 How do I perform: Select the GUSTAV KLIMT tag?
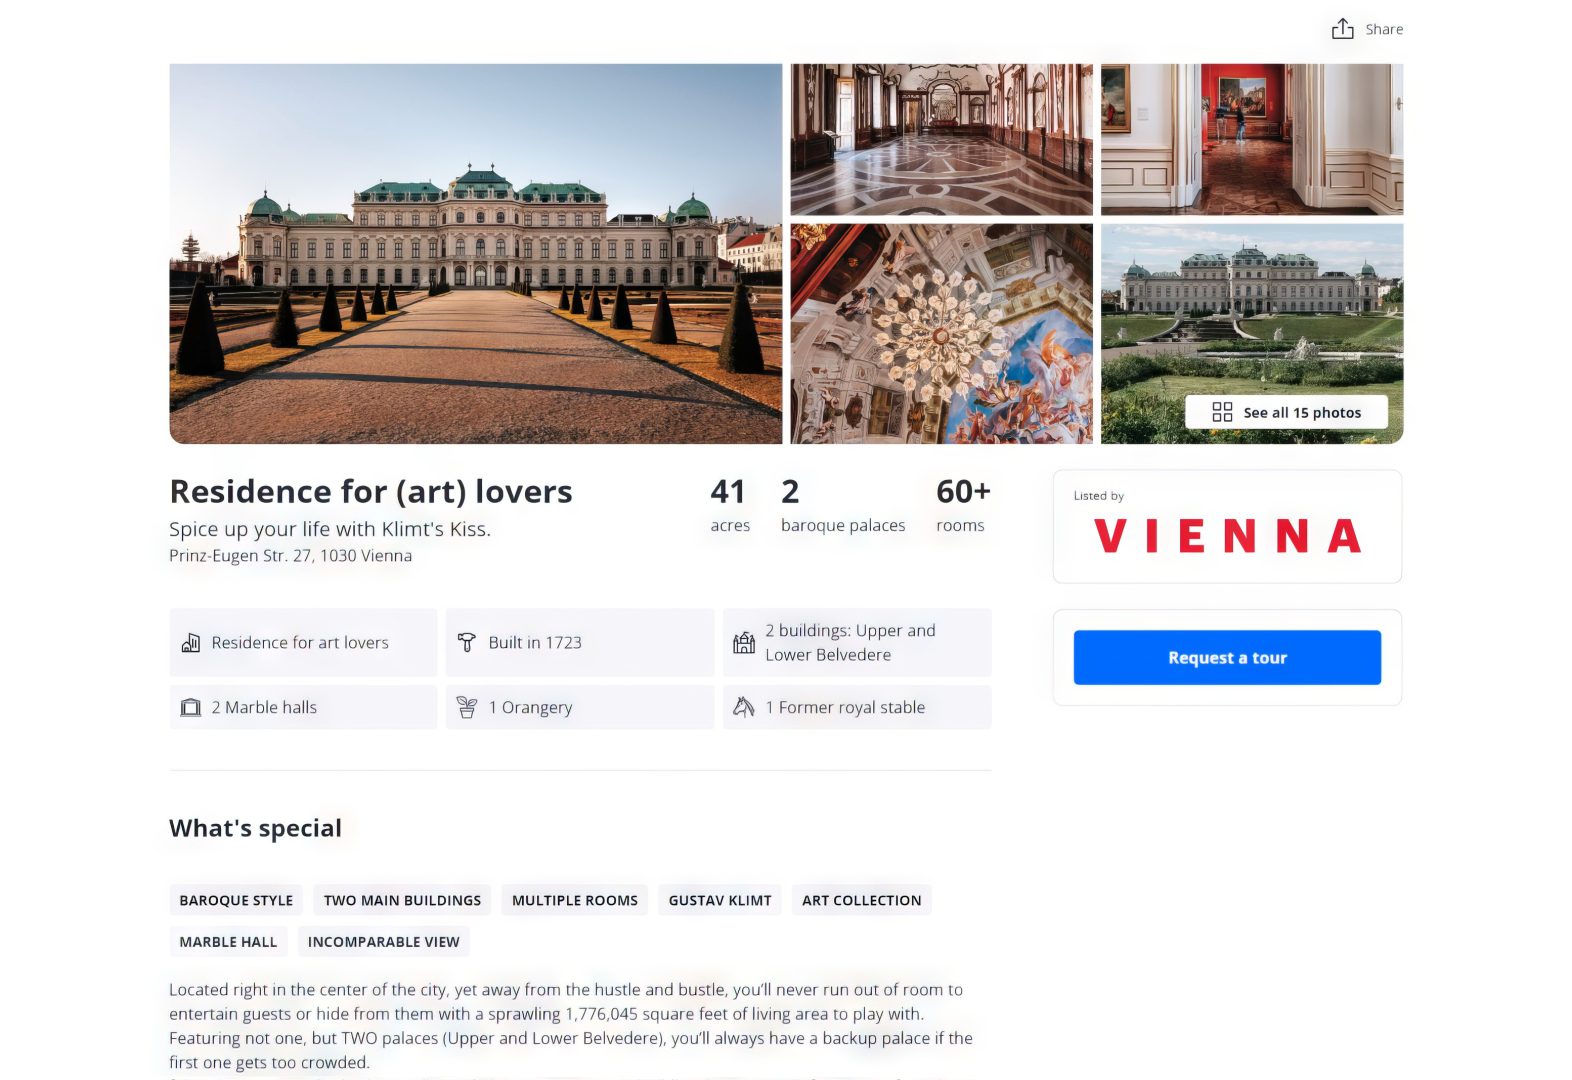click(x=720, y=900)
